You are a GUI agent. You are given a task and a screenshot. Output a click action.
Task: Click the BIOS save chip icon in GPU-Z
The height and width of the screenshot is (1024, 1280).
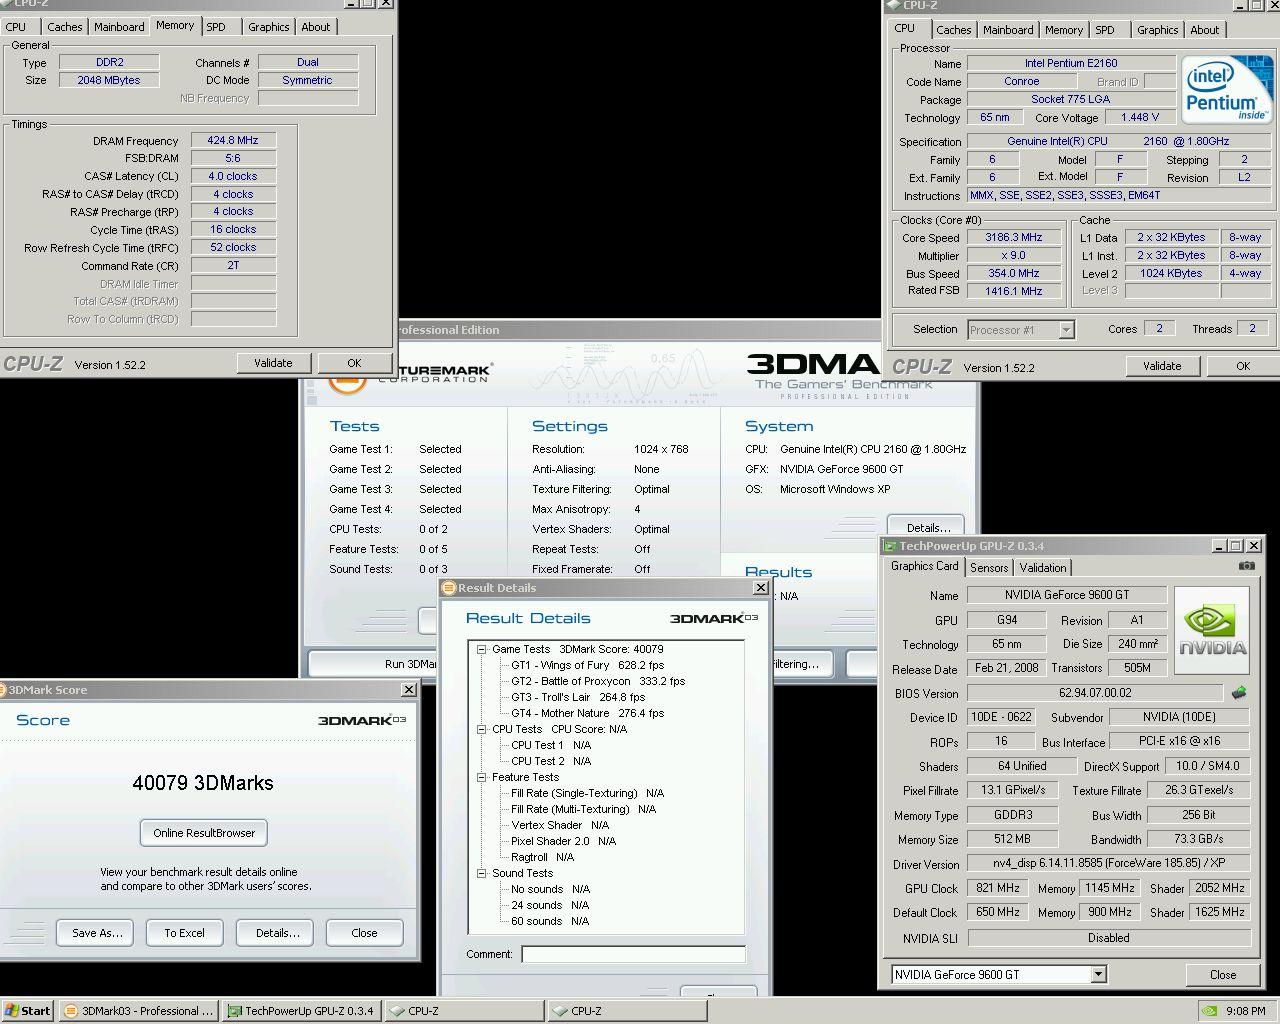[1238, 693]
